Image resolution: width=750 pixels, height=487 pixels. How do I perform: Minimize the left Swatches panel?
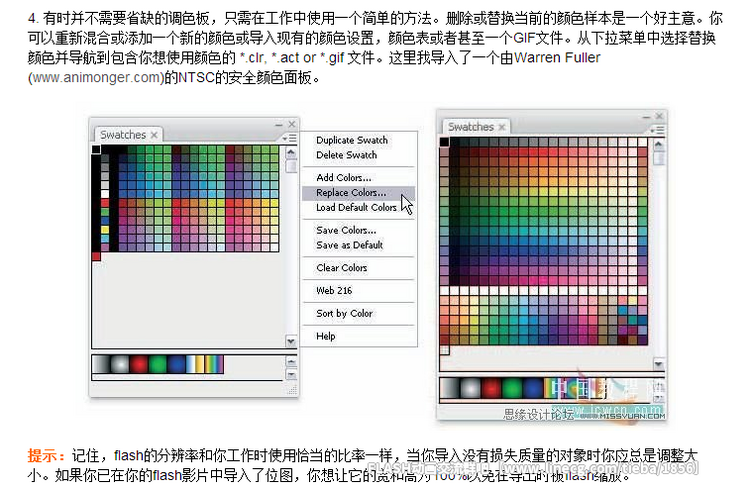point(279,125)
